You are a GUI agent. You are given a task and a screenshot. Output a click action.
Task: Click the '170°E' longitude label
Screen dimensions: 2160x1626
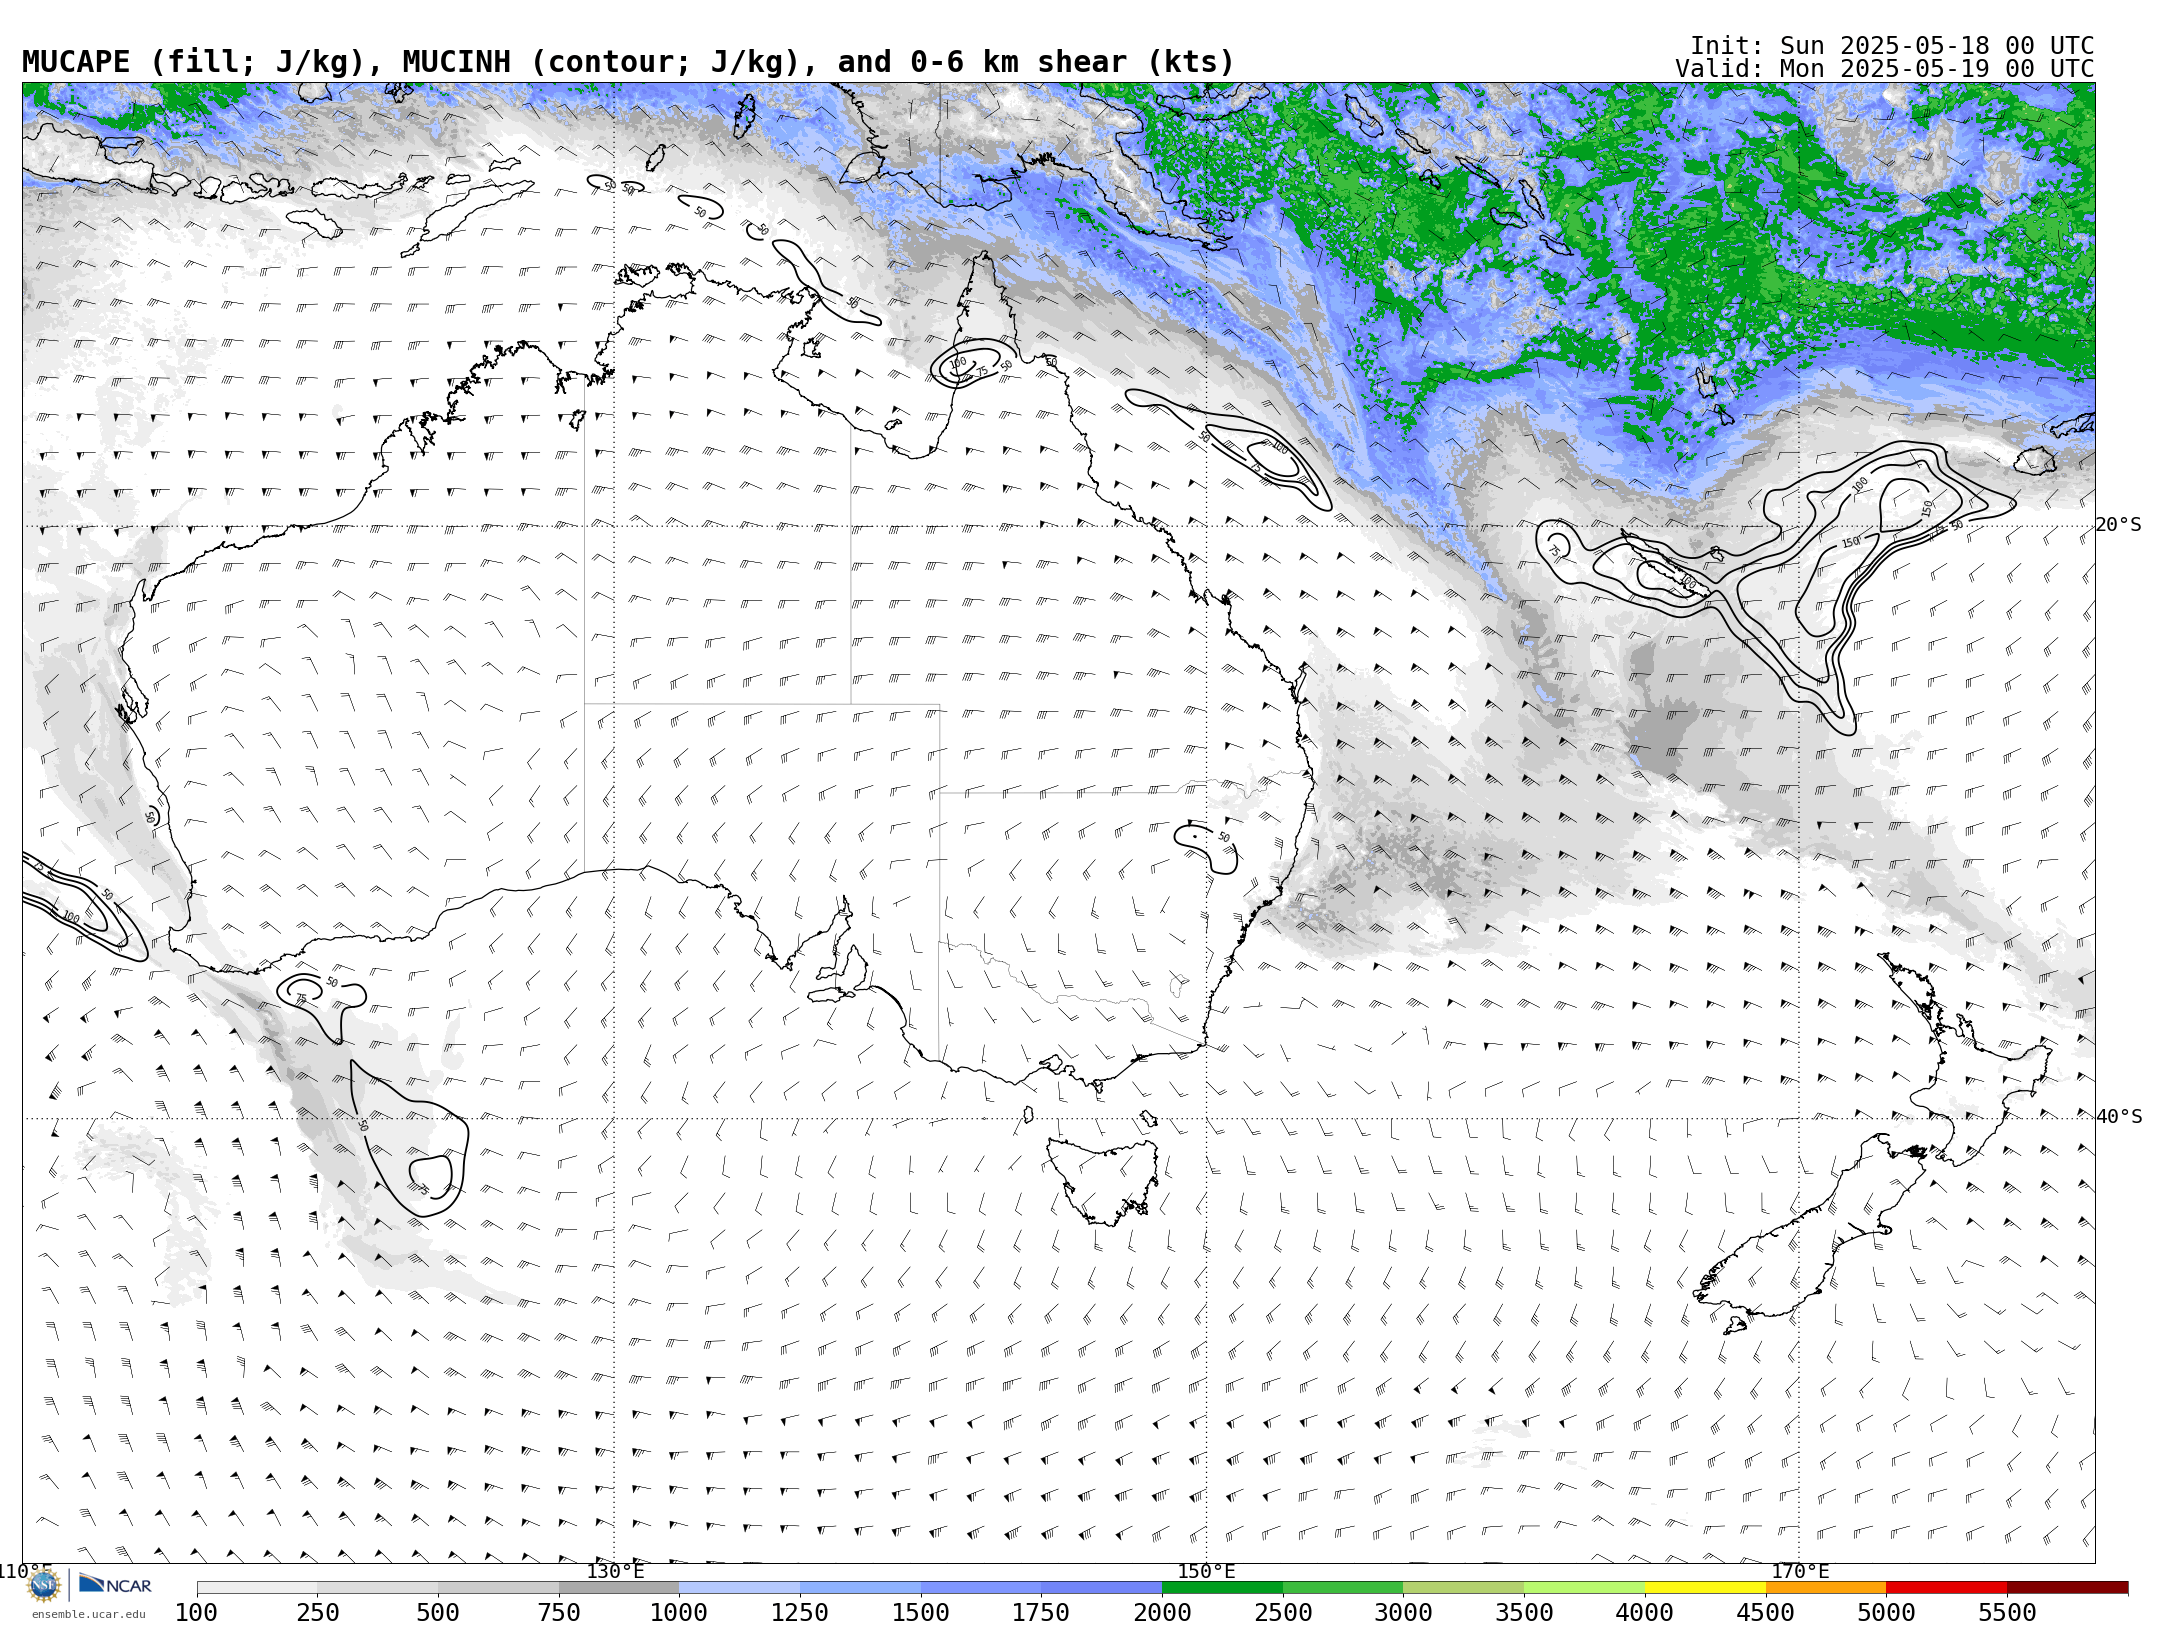[1800, 1571]
